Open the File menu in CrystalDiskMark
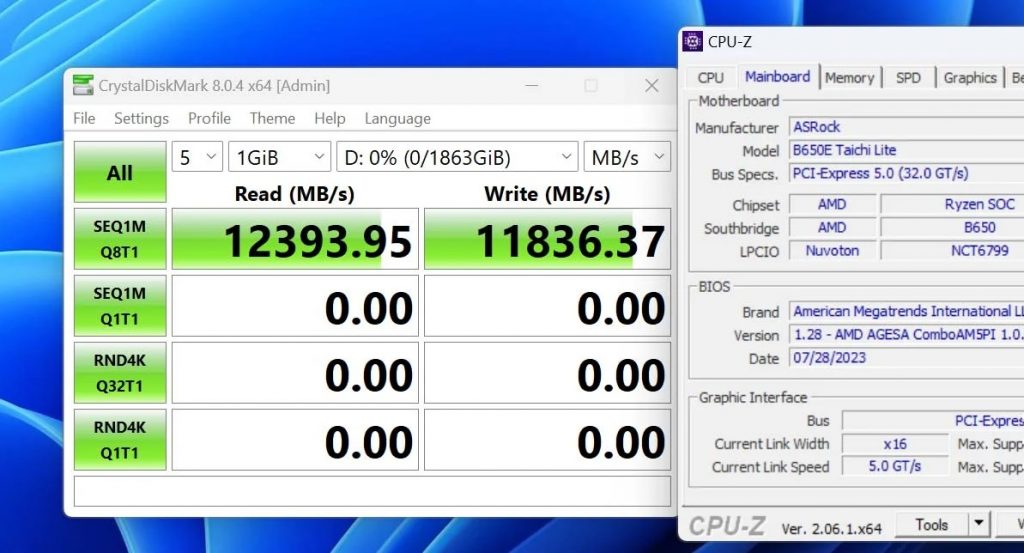Image resolution: width=1024 pixels, height=553 pixels. click(x=84, y=118)
